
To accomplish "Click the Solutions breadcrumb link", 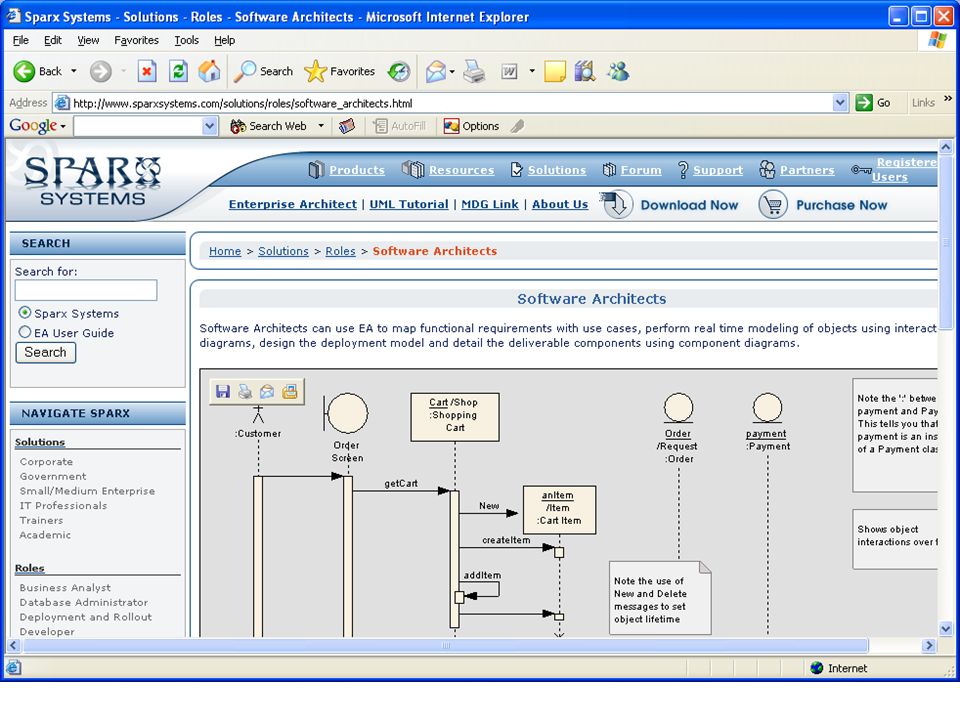I will 283,251.
